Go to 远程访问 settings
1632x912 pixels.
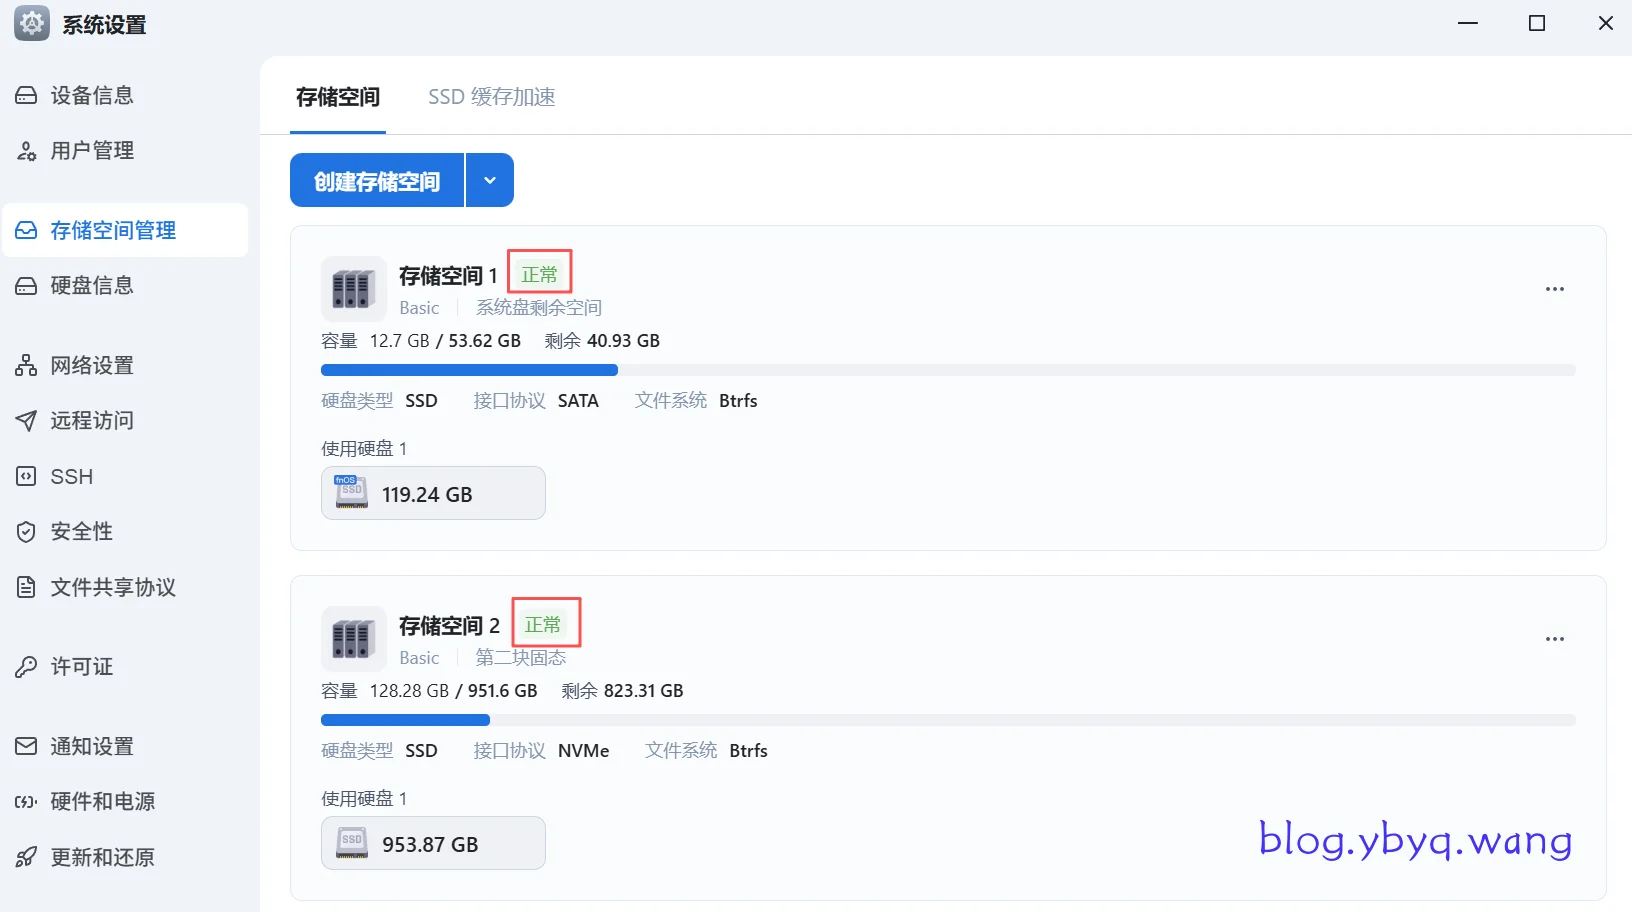point(92,421)
